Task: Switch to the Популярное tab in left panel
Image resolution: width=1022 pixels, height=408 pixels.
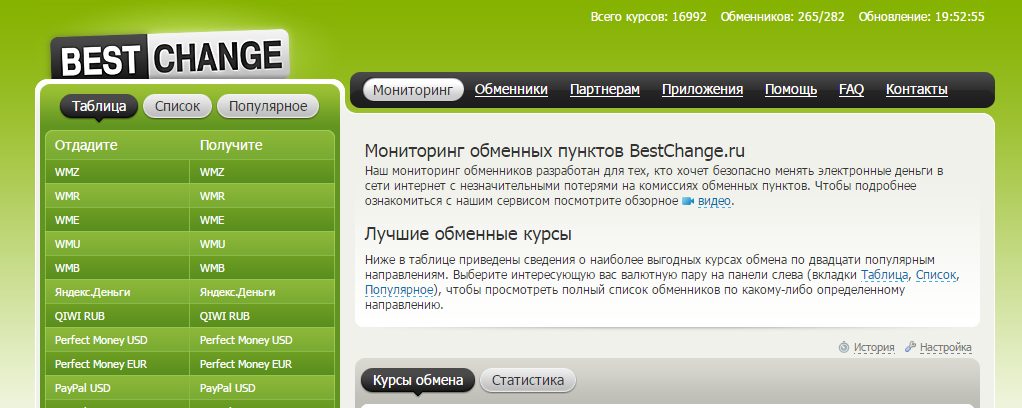Action: point(268,106)
